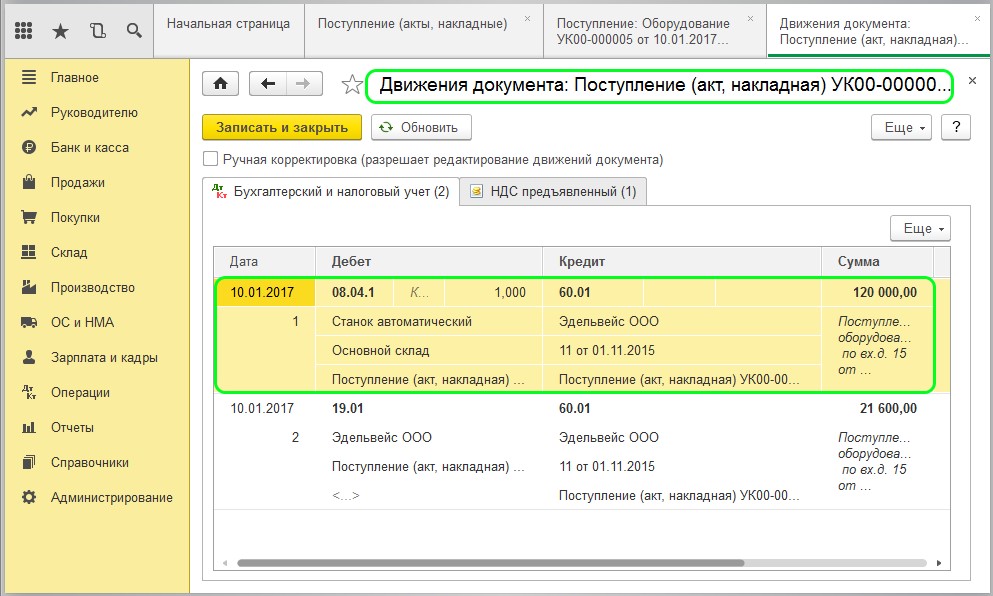Open help with question mark button
The height and width of the screenshot is (596, 993).
tap(956, 127)
